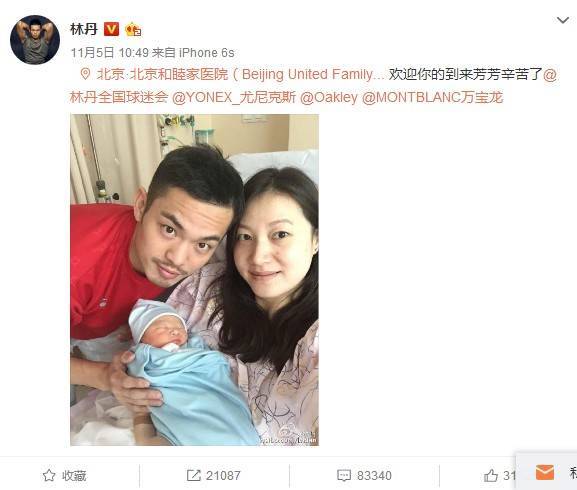The height and width of the screenshot is (490, 577).
Task: Open the comments icon beside 83340
Action: coord(344,476)
